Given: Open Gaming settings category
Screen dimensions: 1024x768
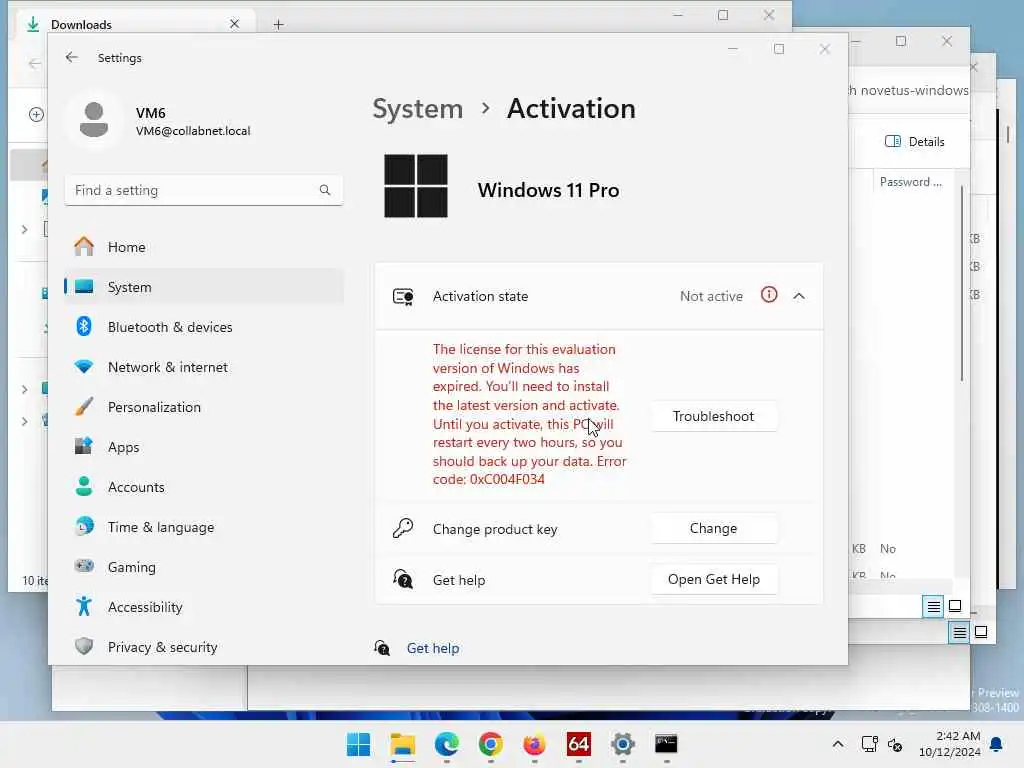Looking at the screenshot, I should click(204, 567).
